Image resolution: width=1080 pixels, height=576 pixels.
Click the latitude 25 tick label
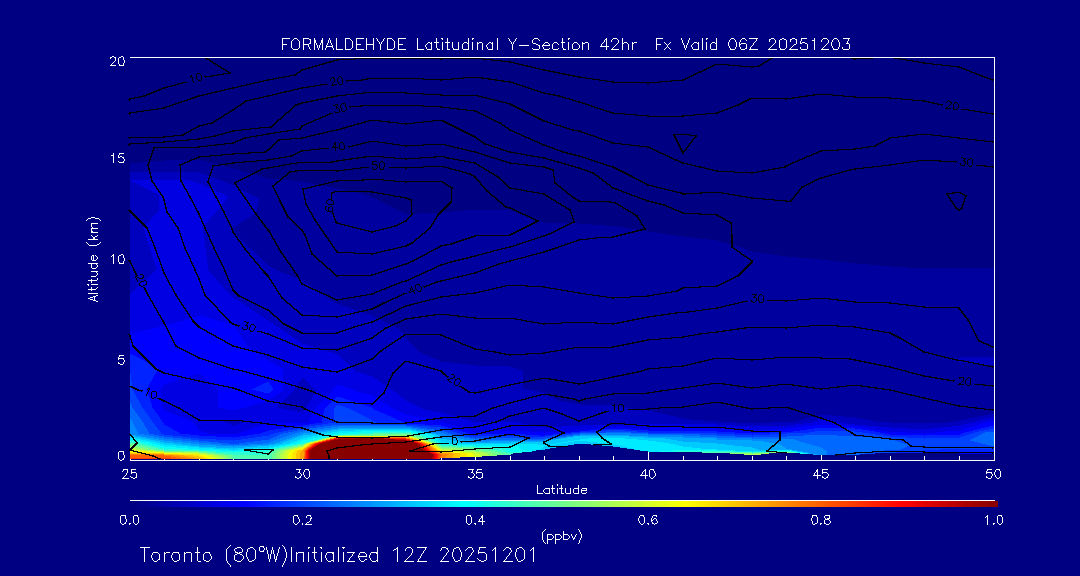pyautogui.click(x=129, y=473)
